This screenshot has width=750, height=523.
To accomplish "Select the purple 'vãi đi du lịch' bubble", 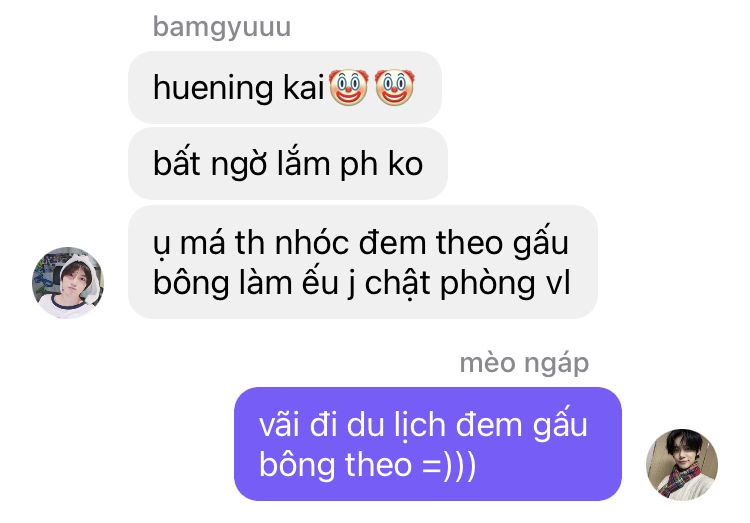I will pos(428,444).
